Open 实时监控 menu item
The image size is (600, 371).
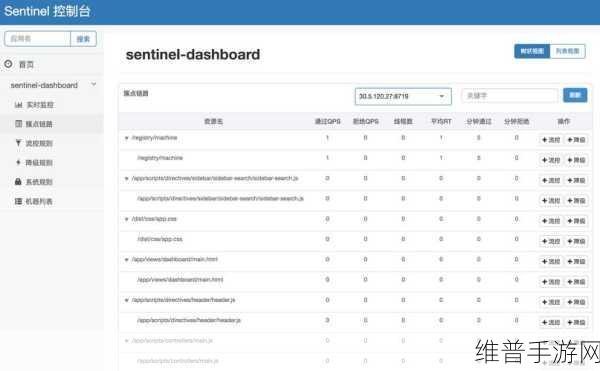click(40, 104)
